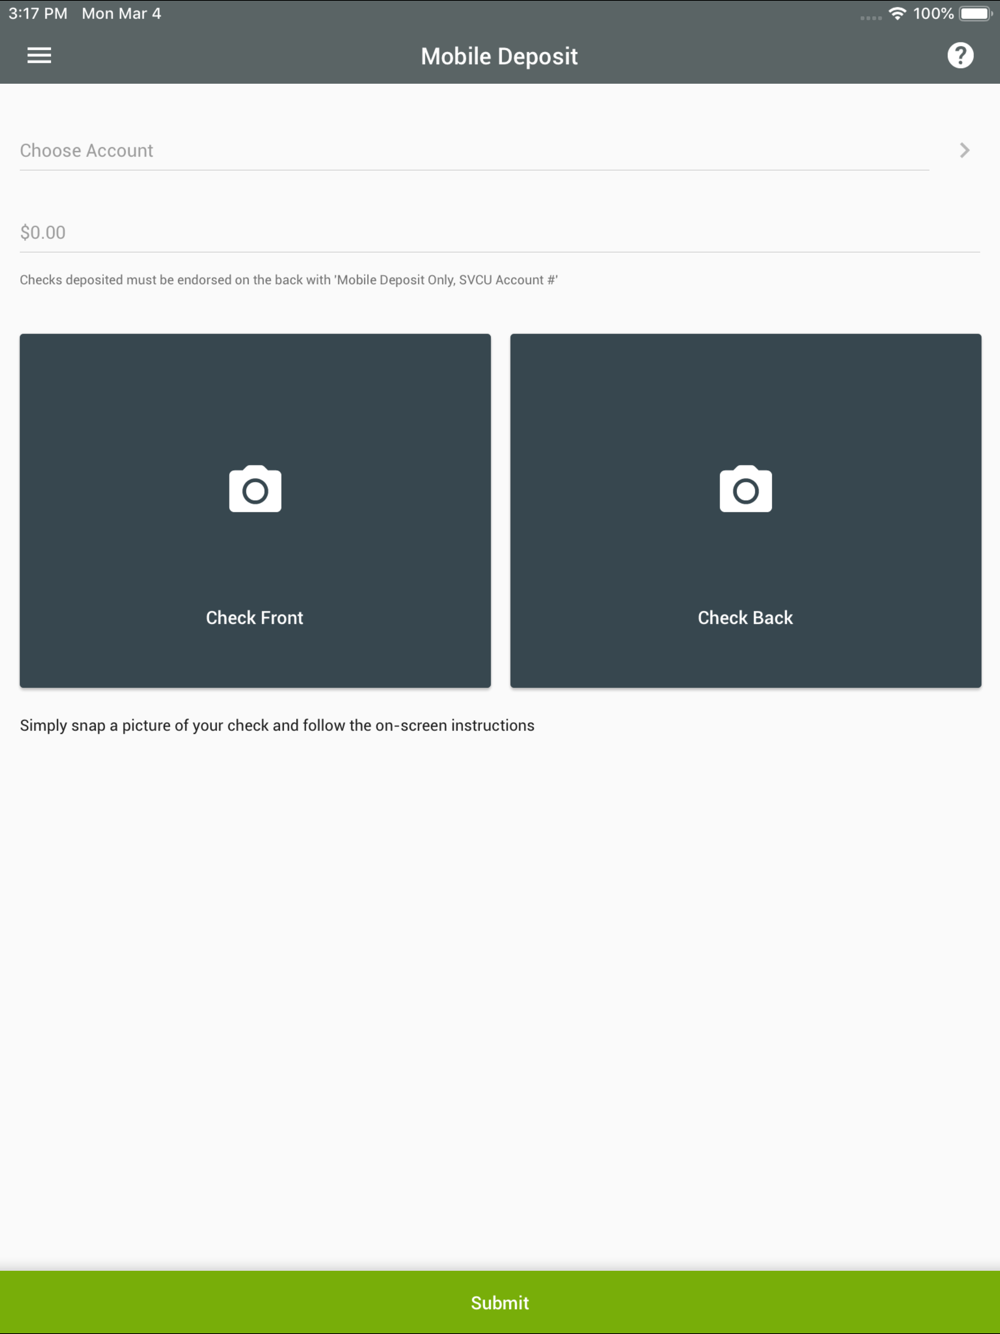The height and width of the screenshot is (1334, 1000).
Task: Tap the Check Back camera icon
Action: (x=746, y=489)
